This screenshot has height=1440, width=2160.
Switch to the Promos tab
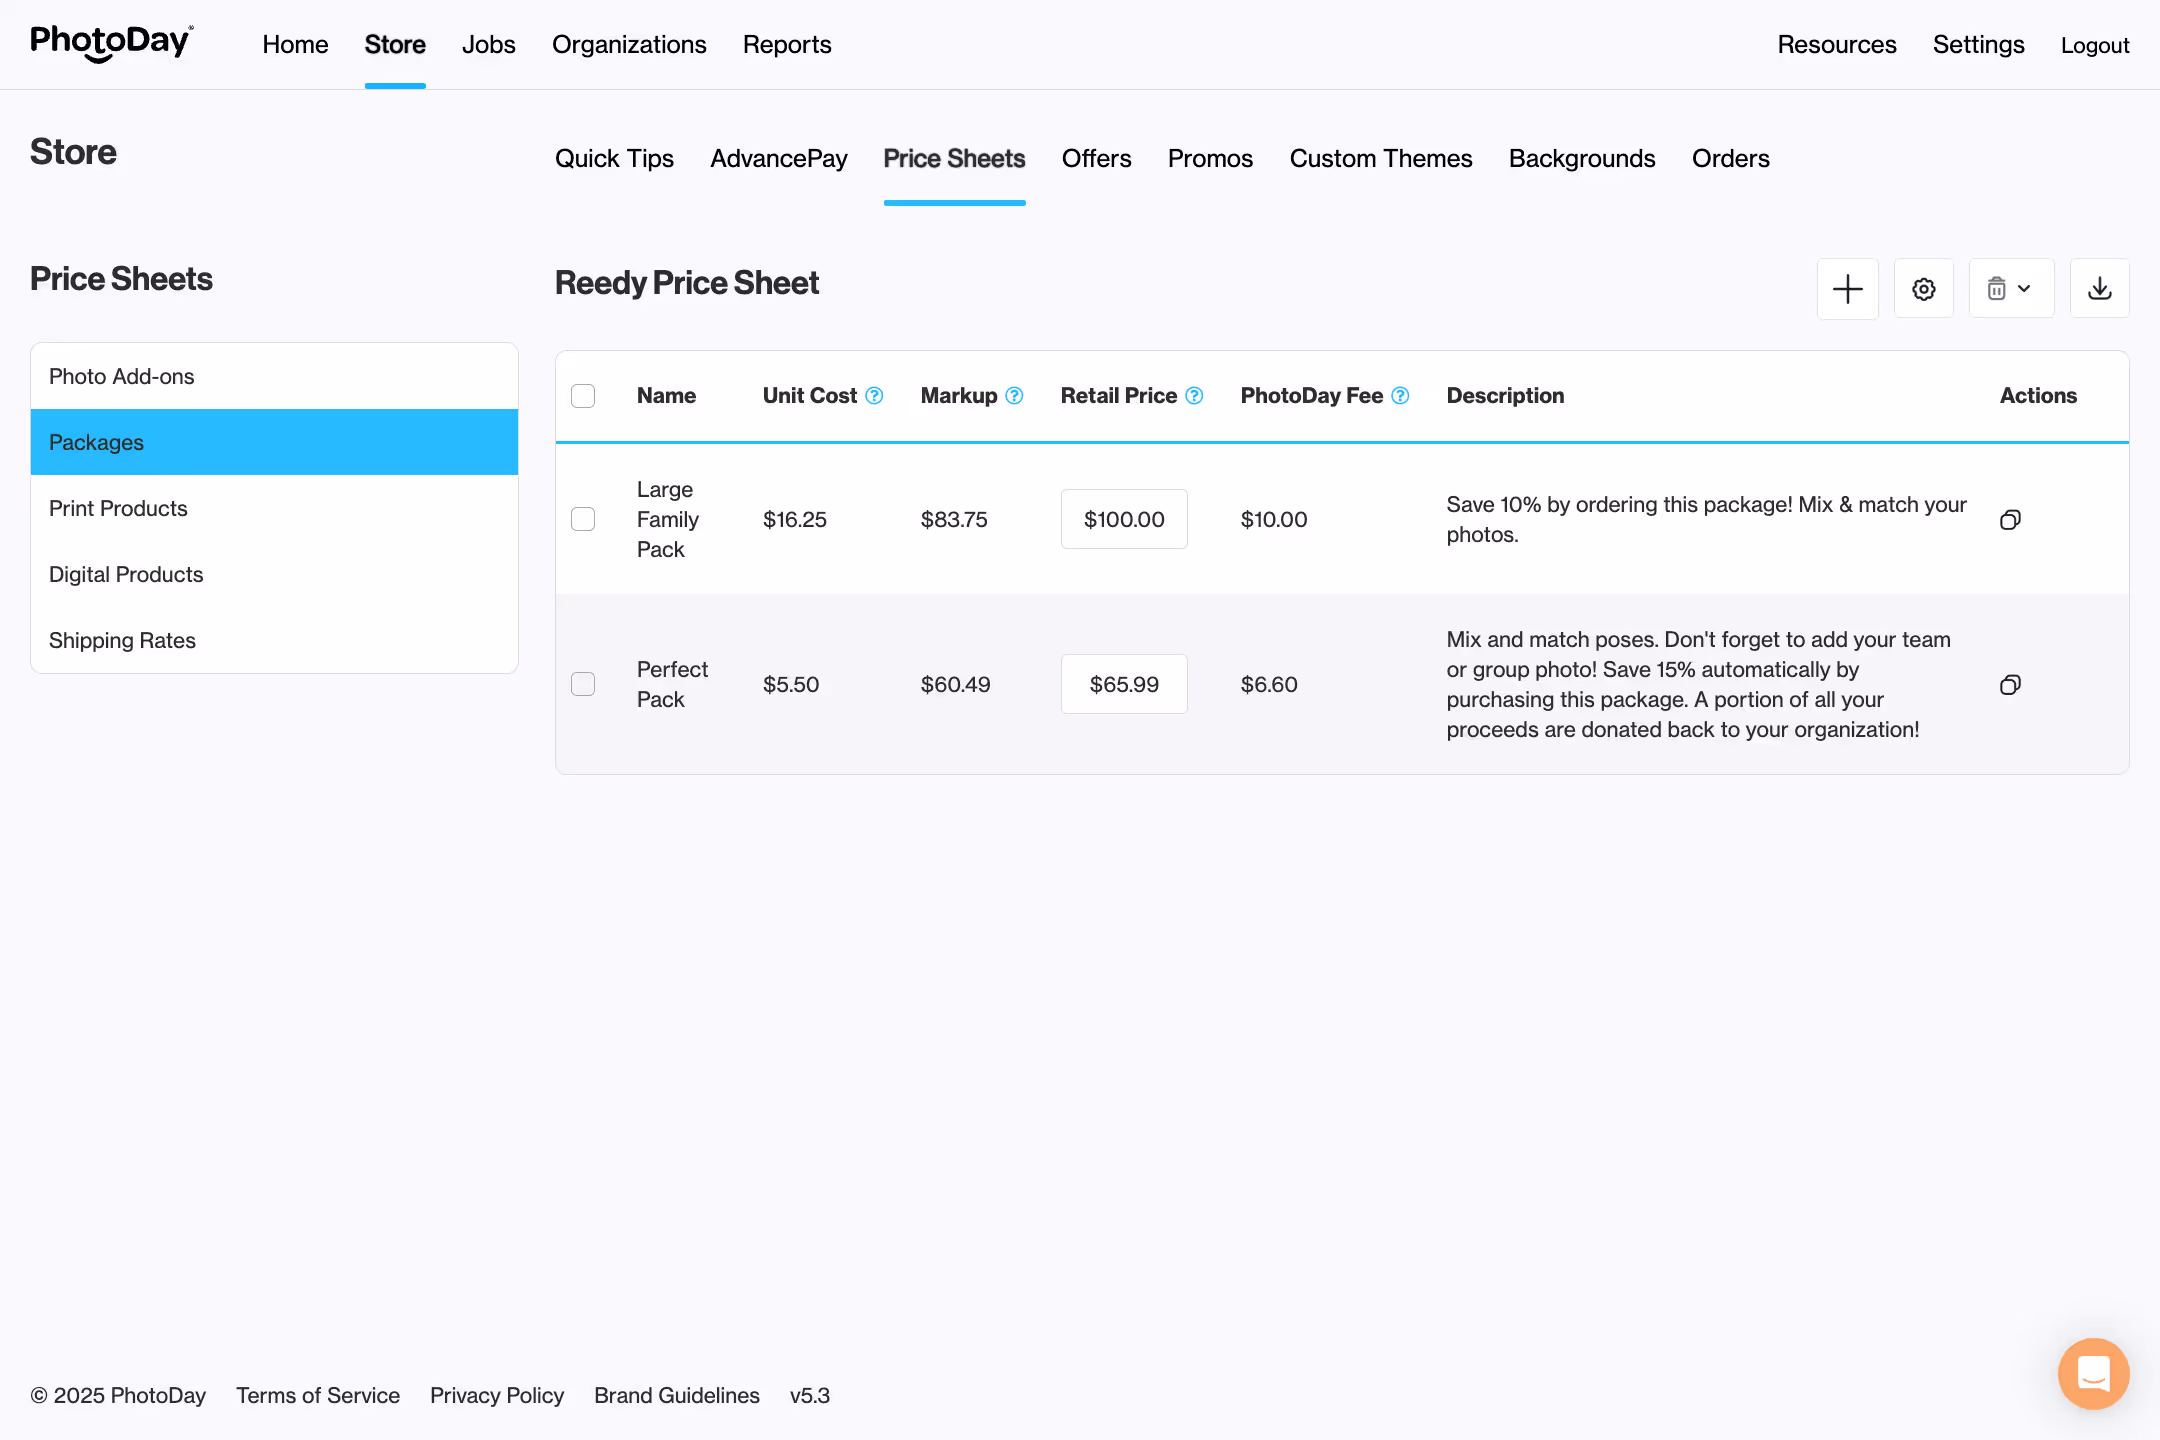[1210, 158]
